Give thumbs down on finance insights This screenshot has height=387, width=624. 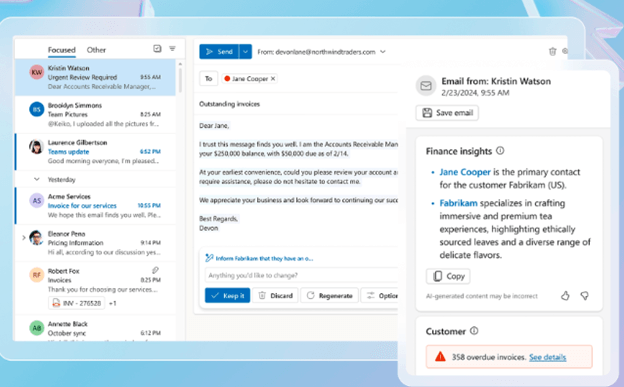[x=584, y=295]
